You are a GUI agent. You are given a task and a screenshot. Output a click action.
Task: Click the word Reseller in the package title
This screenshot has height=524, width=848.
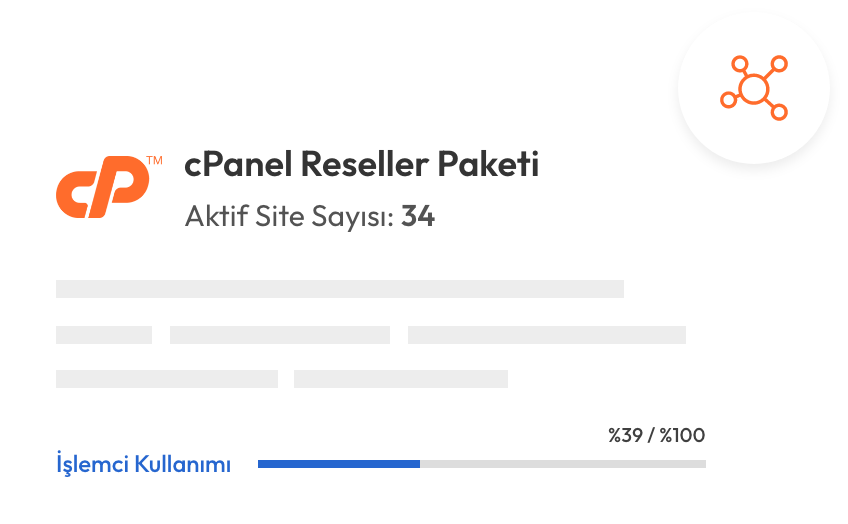365,164
